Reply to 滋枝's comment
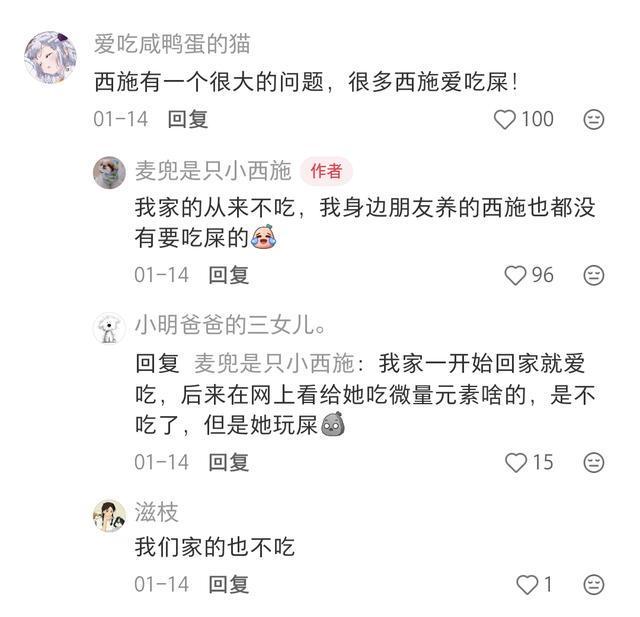 228,584
